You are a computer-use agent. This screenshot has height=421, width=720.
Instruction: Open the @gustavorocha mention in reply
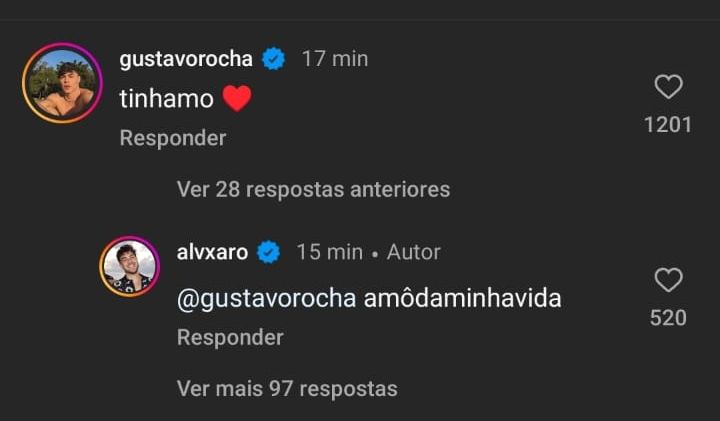click(x=266, y=299)
